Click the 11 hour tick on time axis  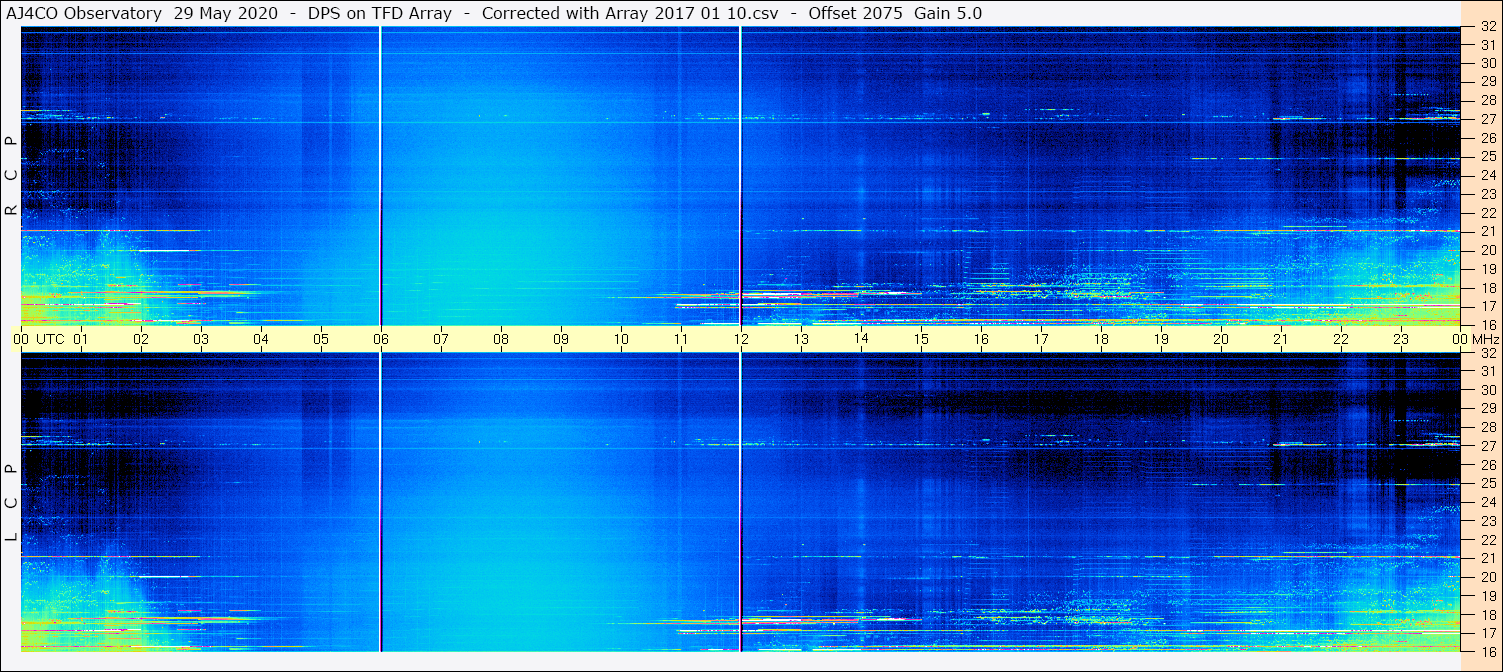(x=681, y=339)
